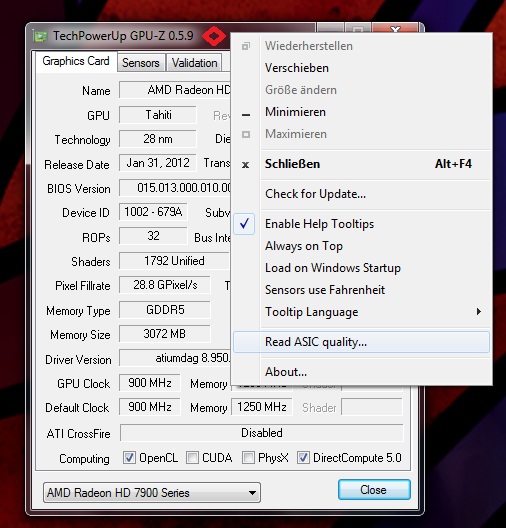This screenshot has height=528, width=506.
Task: Enable Load on Windows Startup
Action: pyautogui.click(x=361, y=268)
